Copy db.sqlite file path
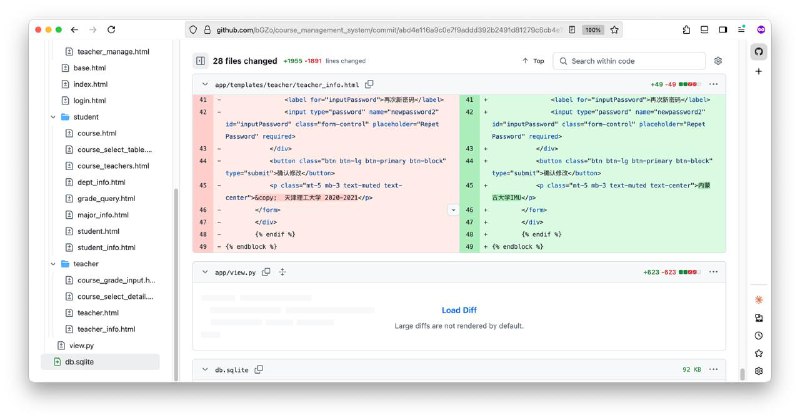The image size is (800, 420). point(259,370)
